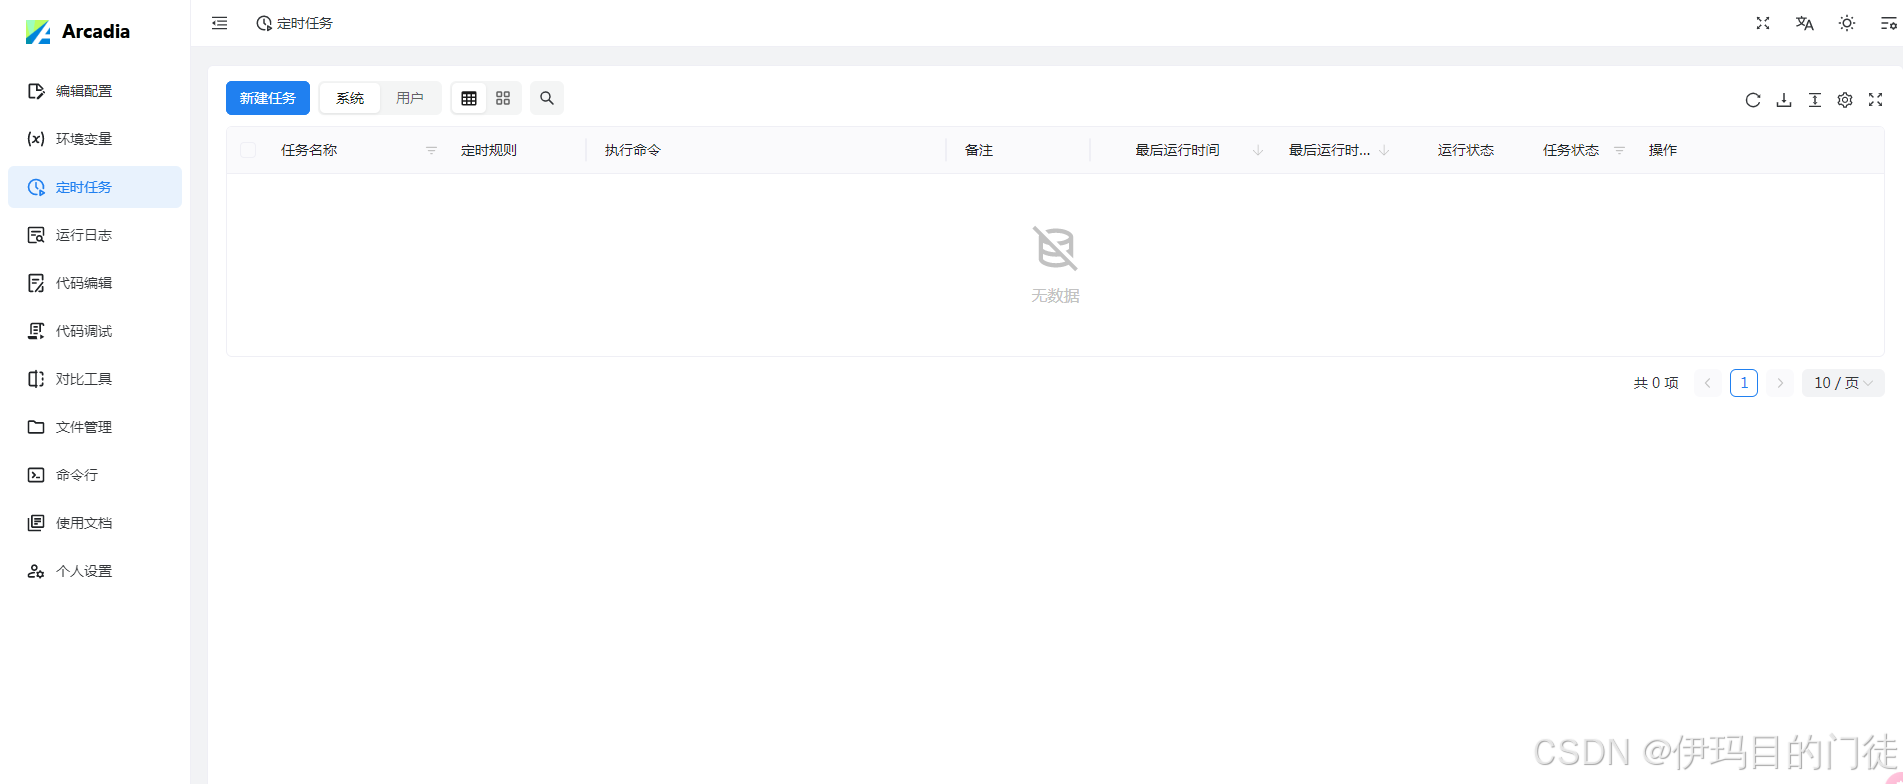
Task: Open 使用文档 in sidebar
Action: (95, 523)
